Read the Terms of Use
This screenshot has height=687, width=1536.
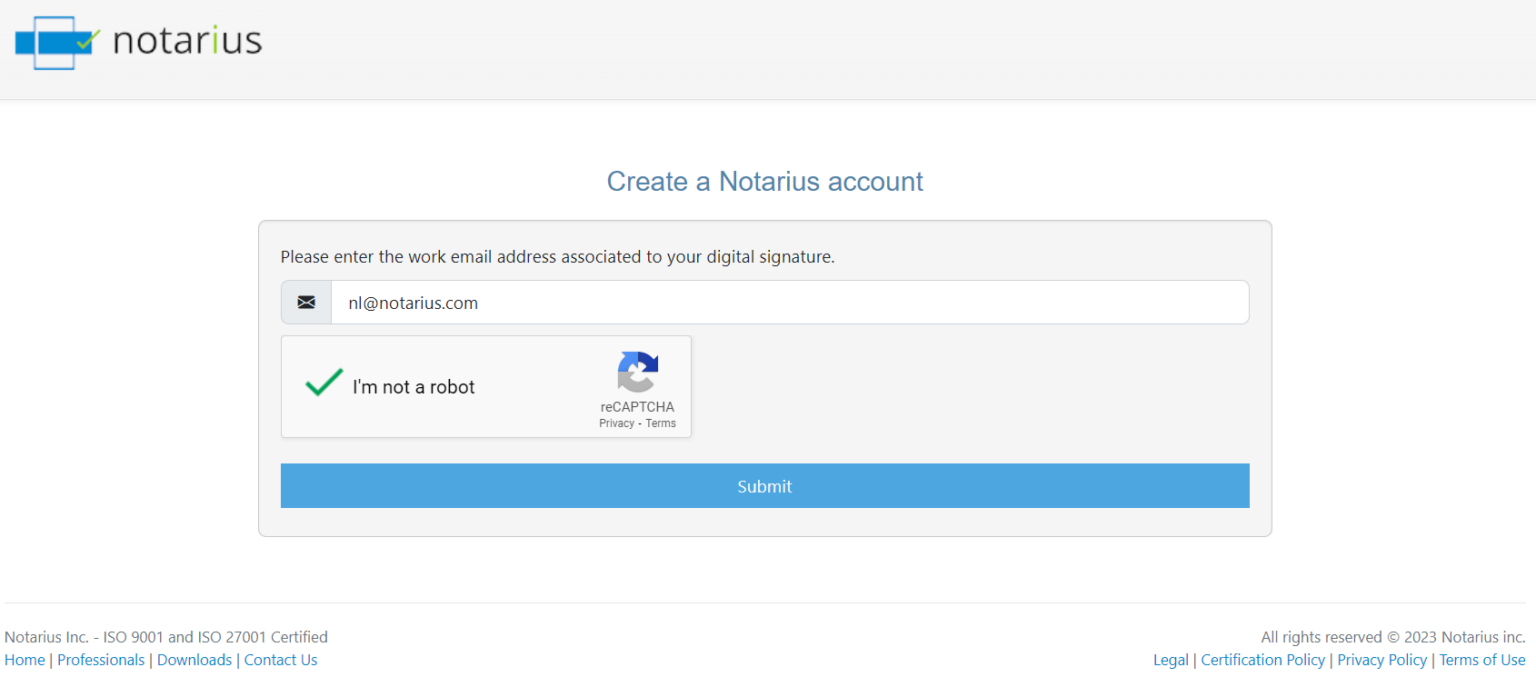point(1482,659)
